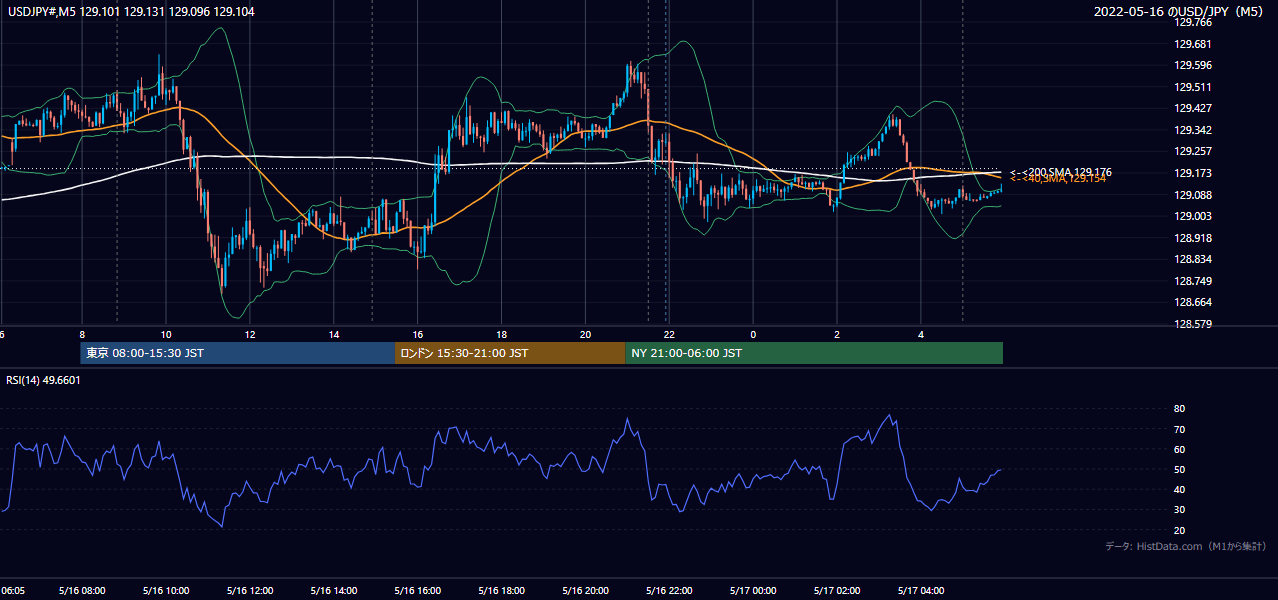
Task: Click hour 16 on the price chart time axis
Action: (418, 334)
